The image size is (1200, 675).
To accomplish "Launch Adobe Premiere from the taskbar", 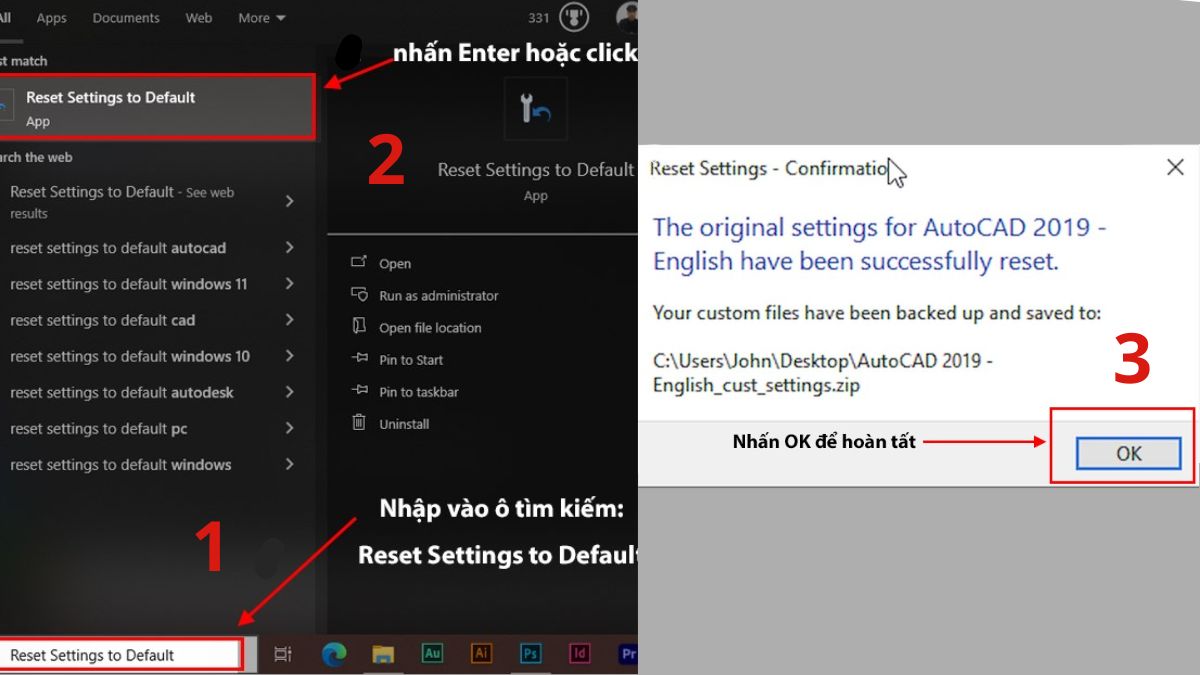I will pyautogui.click(x=628, y=653).
